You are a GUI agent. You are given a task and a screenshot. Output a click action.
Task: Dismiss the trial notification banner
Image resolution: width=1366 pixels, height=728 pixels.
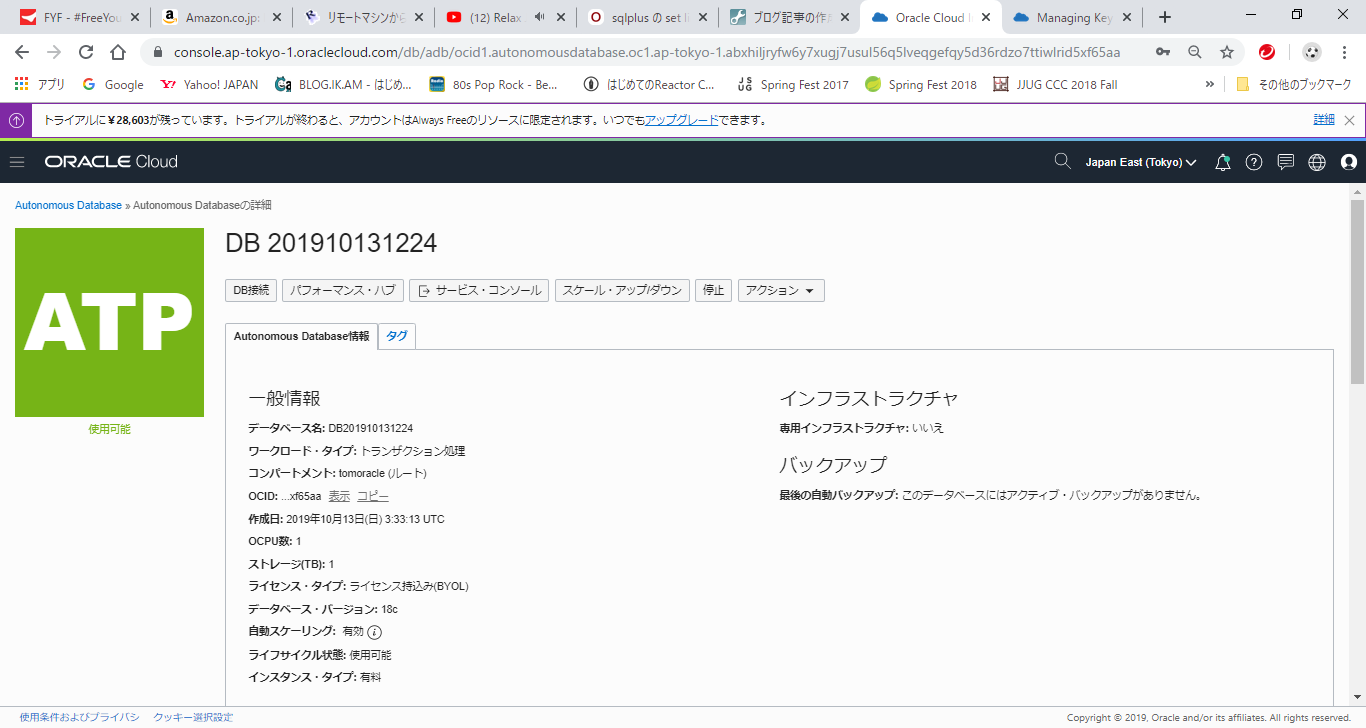(x=1349, y=120)
